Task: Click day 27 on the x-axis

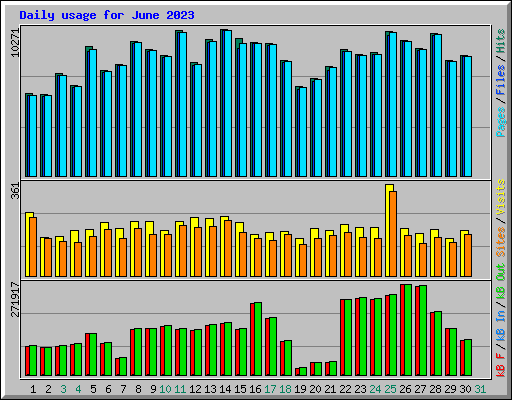Action: pyautogui.click(x=420, y=389)
